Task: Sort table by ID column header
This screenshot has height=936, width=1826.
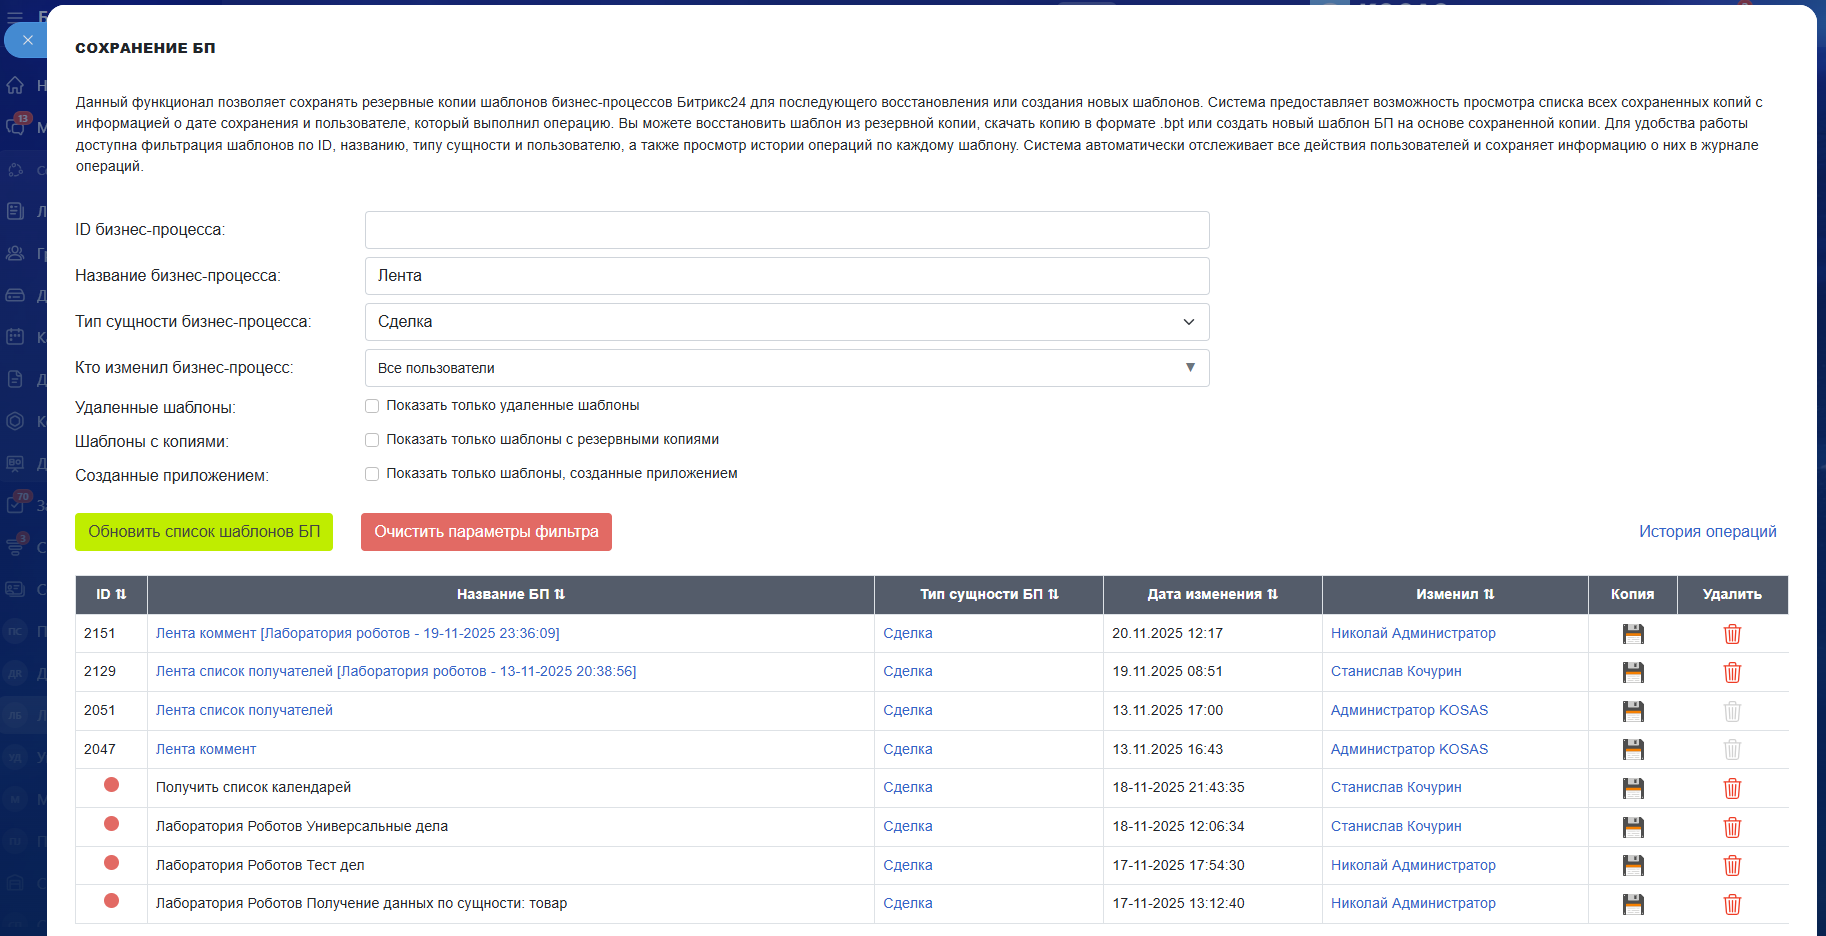Action: tap(111, 594)
